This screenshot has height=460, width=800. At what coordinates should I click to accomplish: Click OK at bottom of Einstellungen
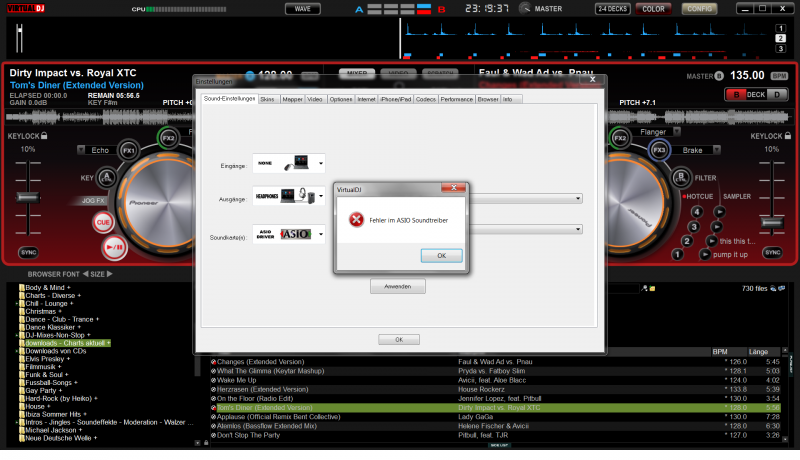tap(399, 340)
